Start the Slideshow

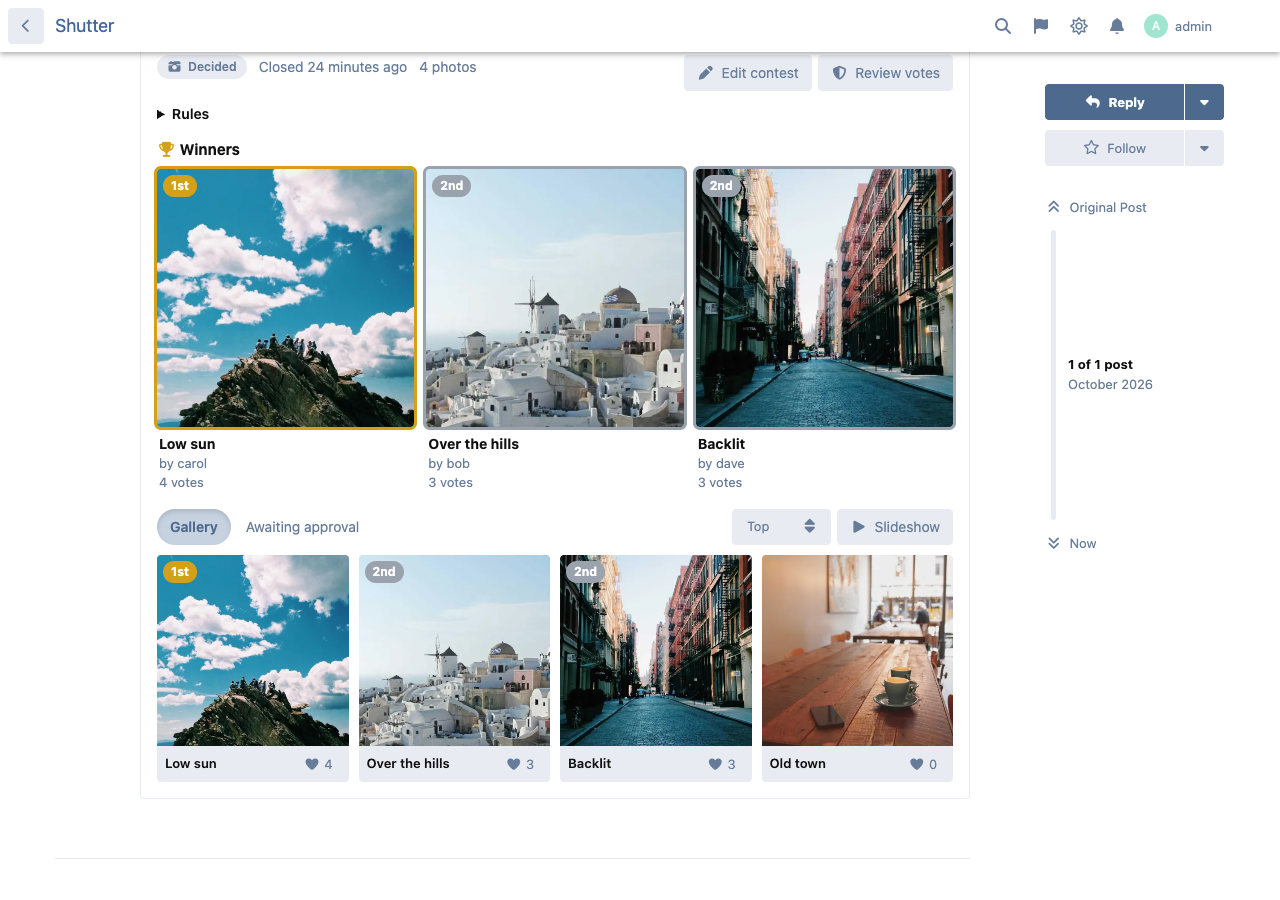point(895,527)
